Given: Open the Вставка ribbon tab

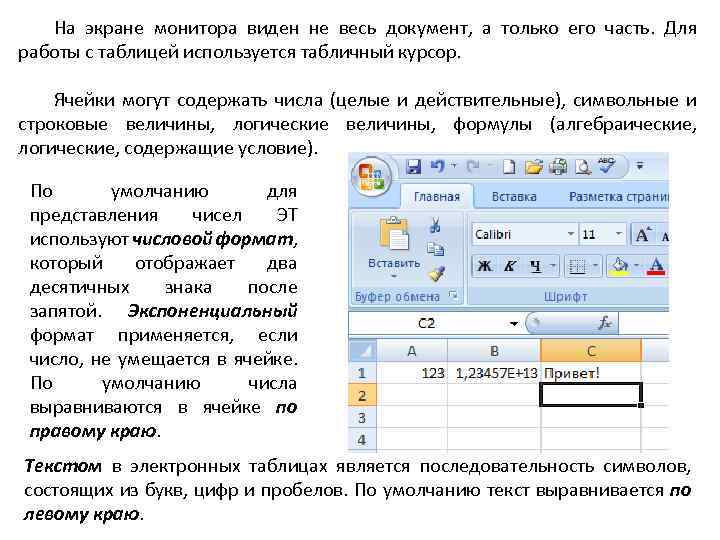Looking at the screenshot, I should pos(514,197).
